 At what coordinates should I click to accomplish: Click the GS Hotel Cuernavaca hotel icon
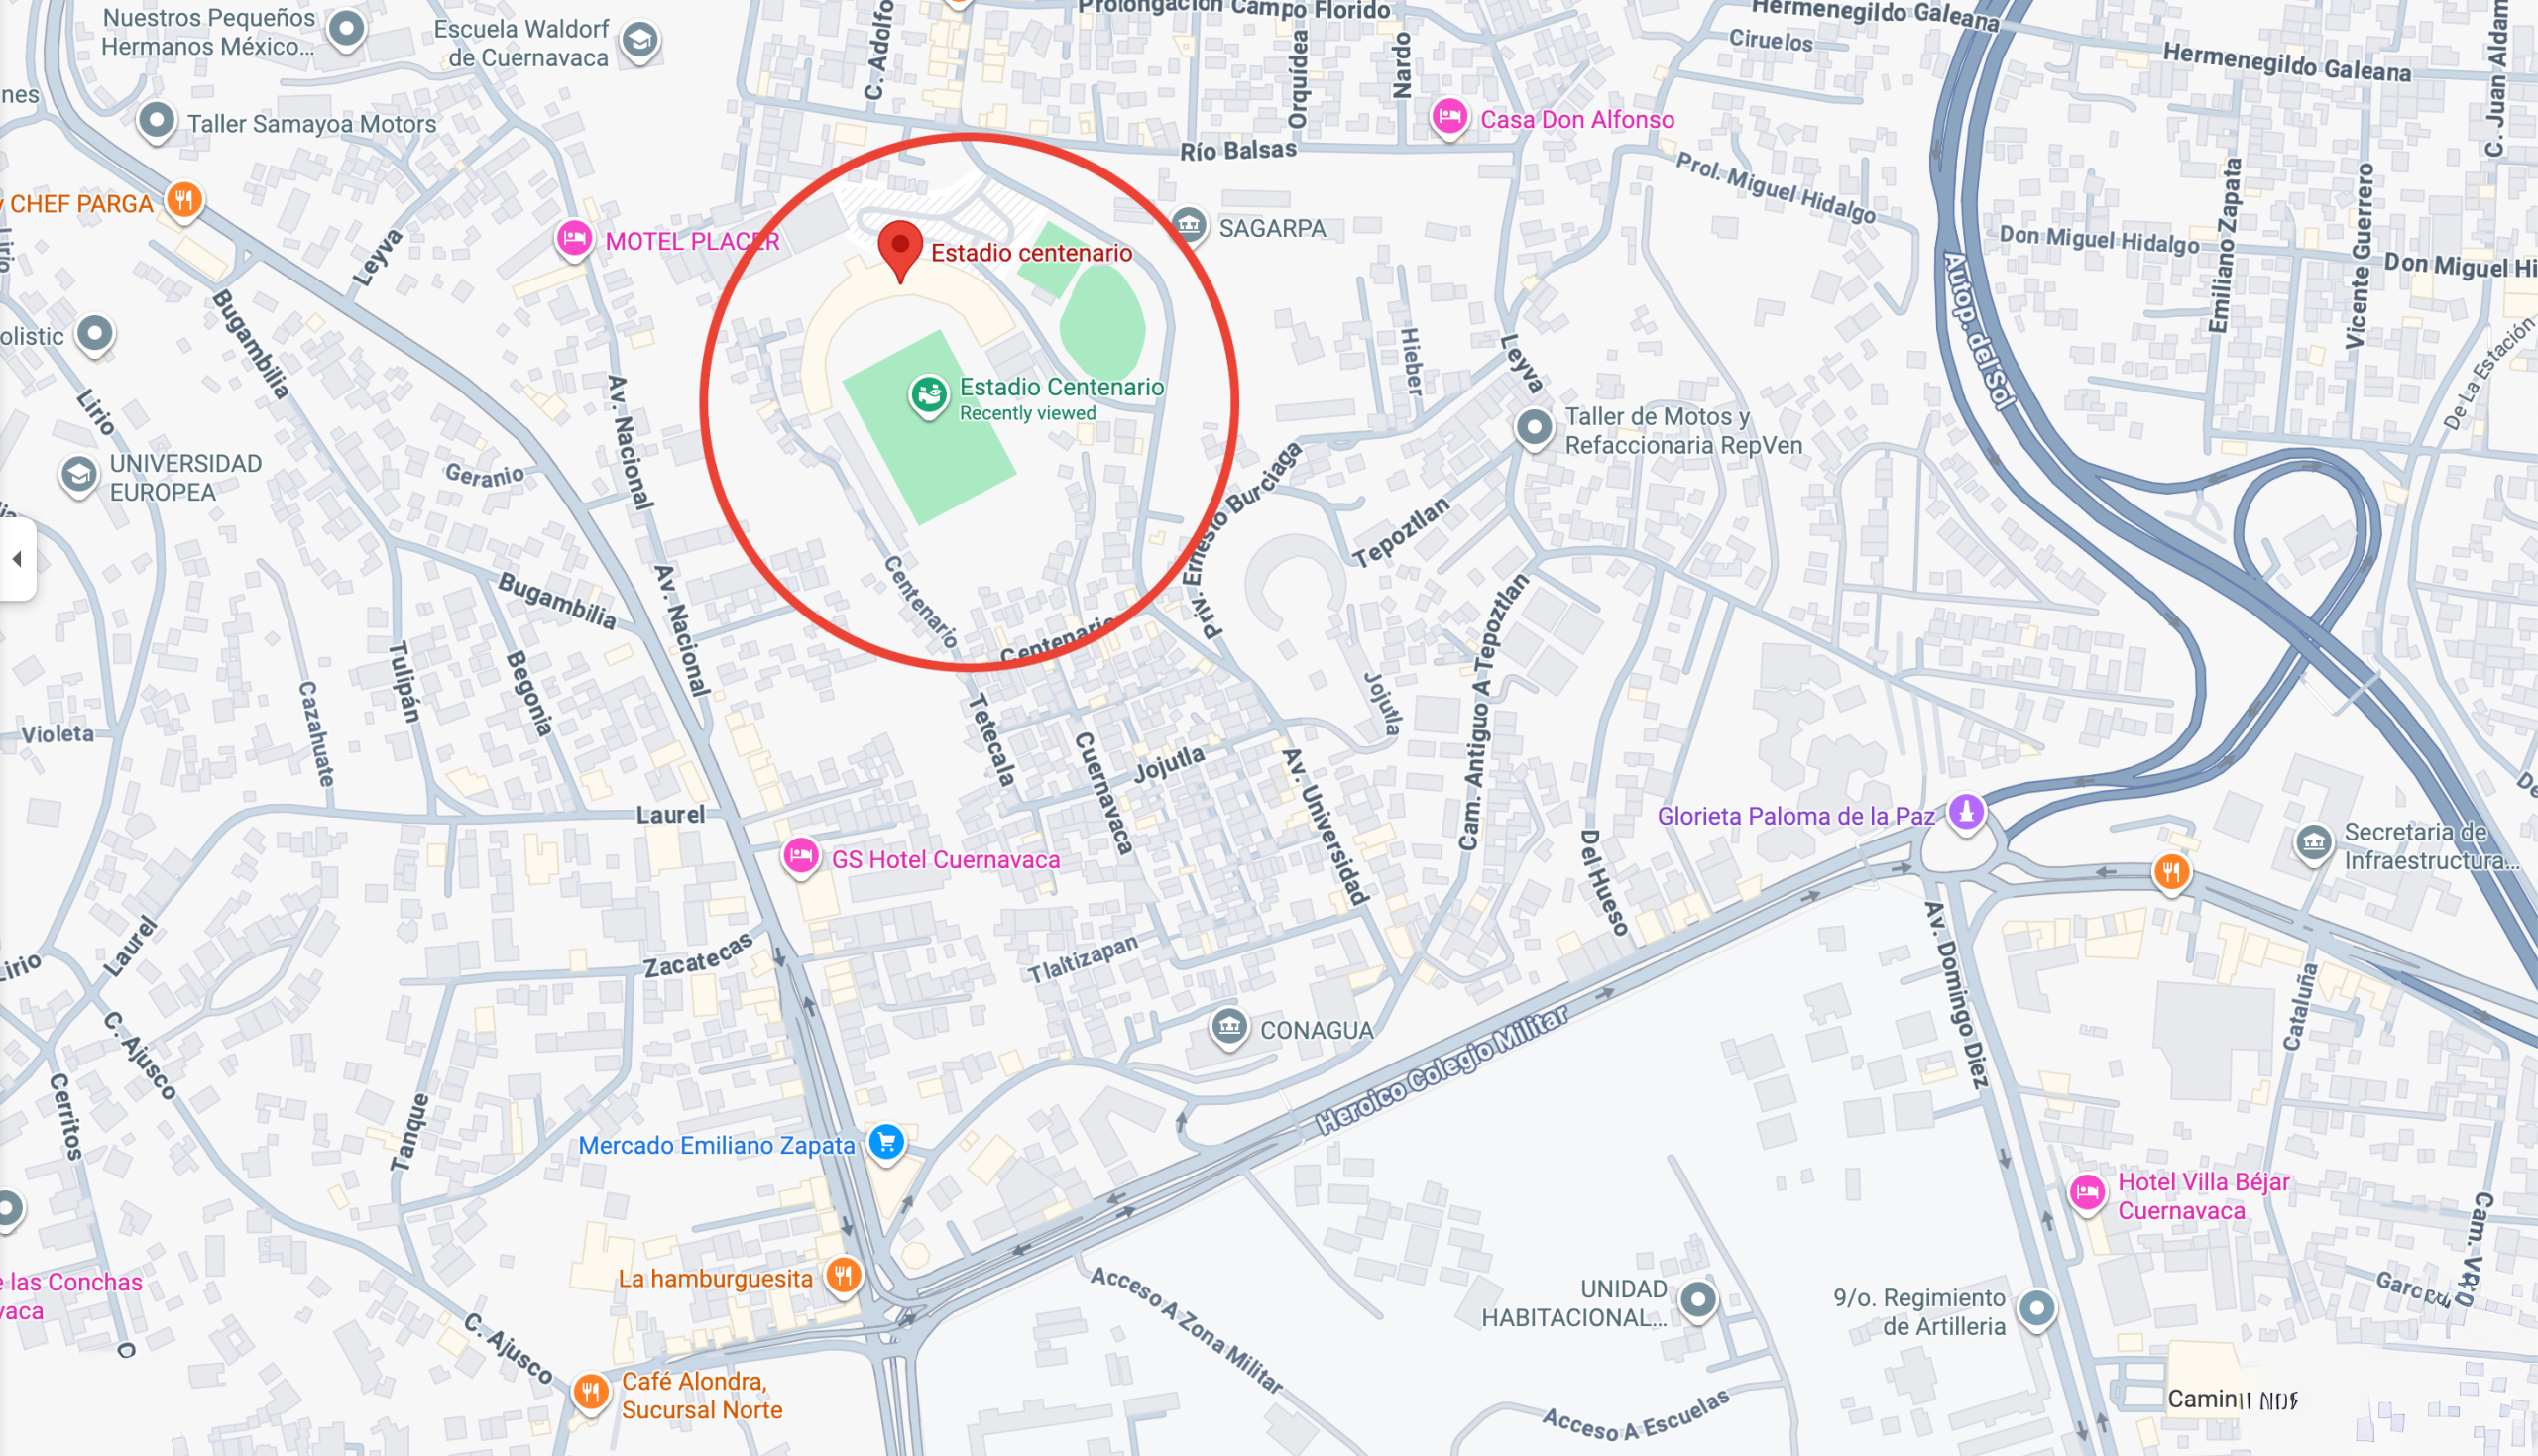coord(801,858)
